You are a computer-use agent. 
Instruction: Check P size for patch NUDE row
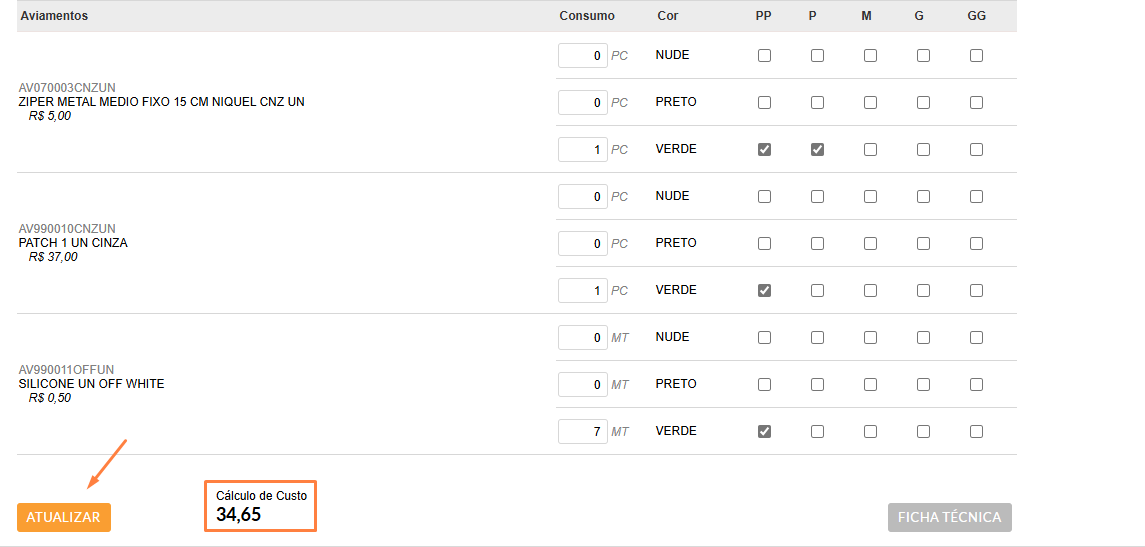coord(818,197)
